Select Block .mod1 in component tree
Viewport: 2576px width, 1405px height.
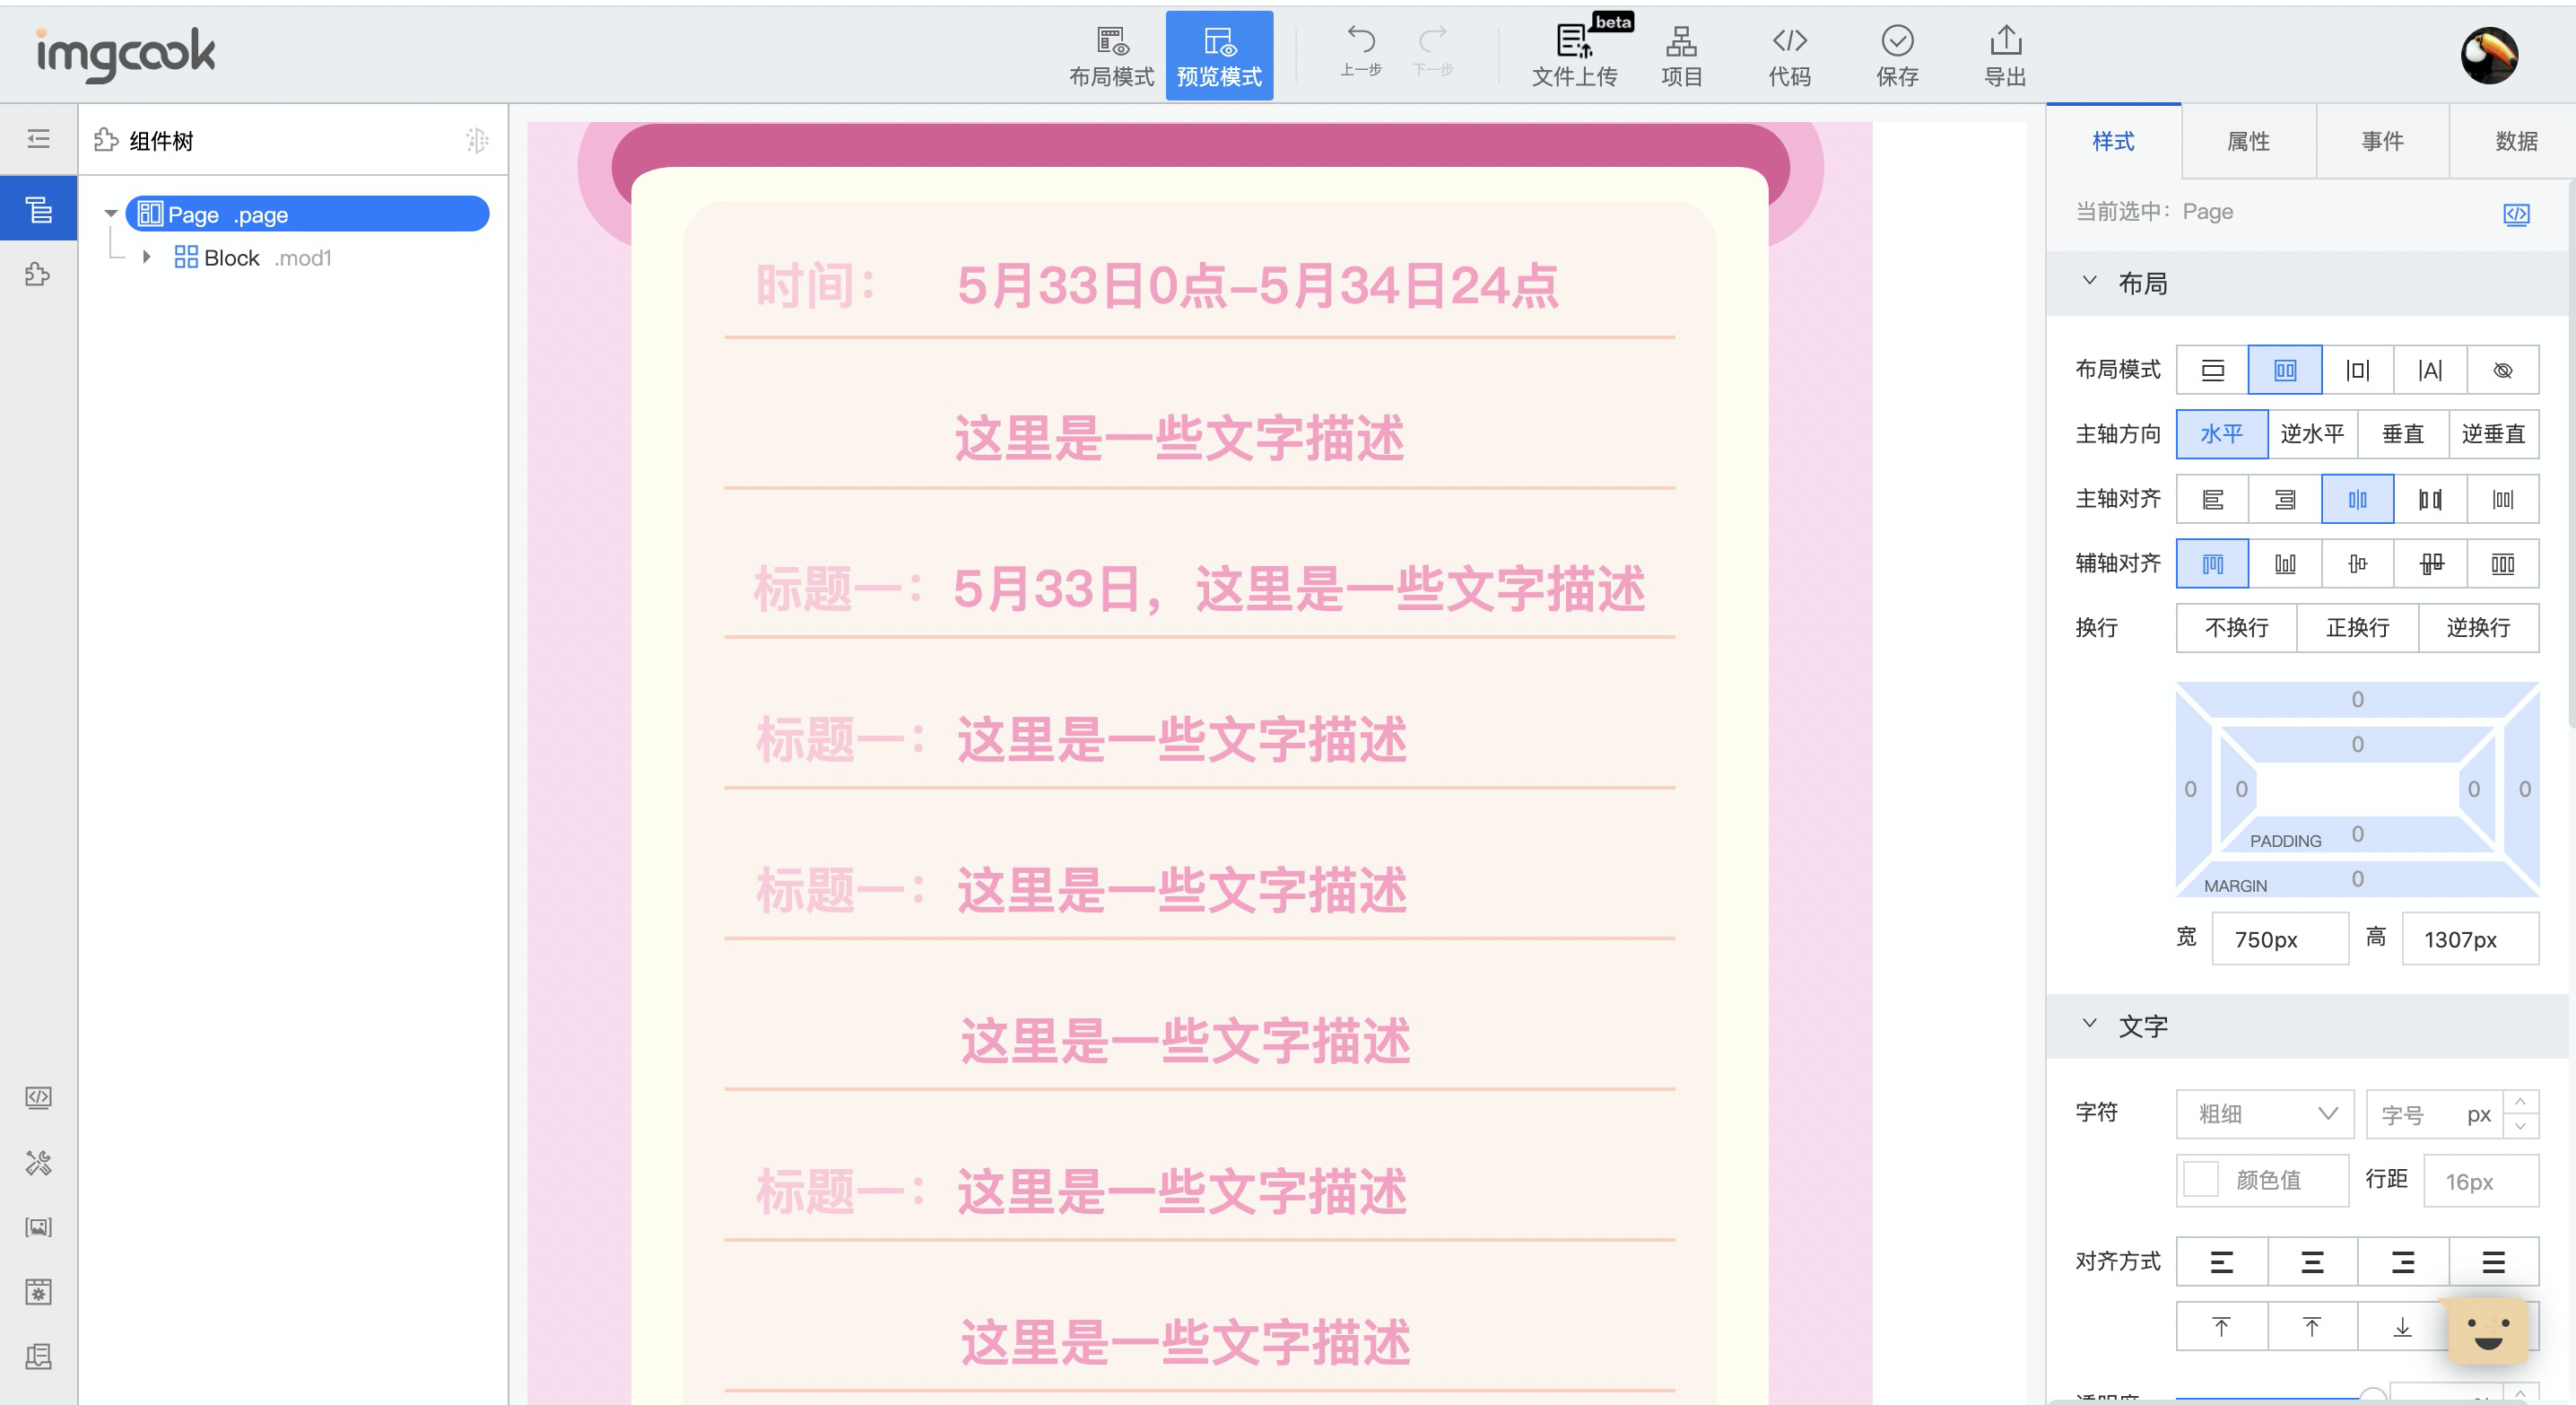click(253, 257)
